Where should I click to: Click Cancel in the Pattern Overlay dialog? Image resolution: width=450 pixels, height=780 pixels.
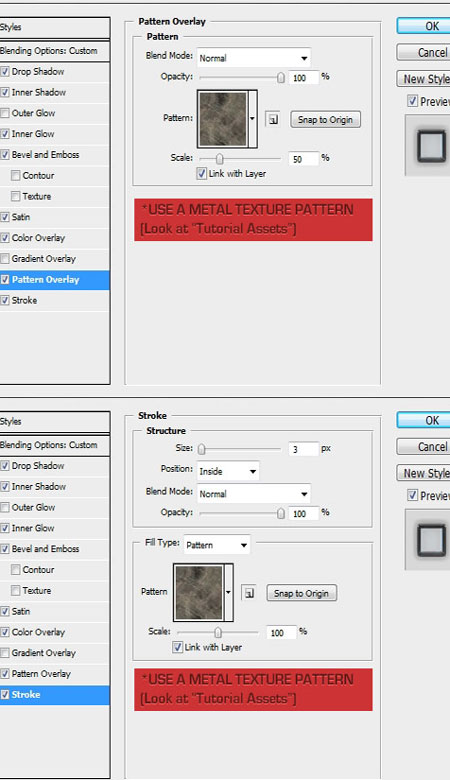point(424,52)
